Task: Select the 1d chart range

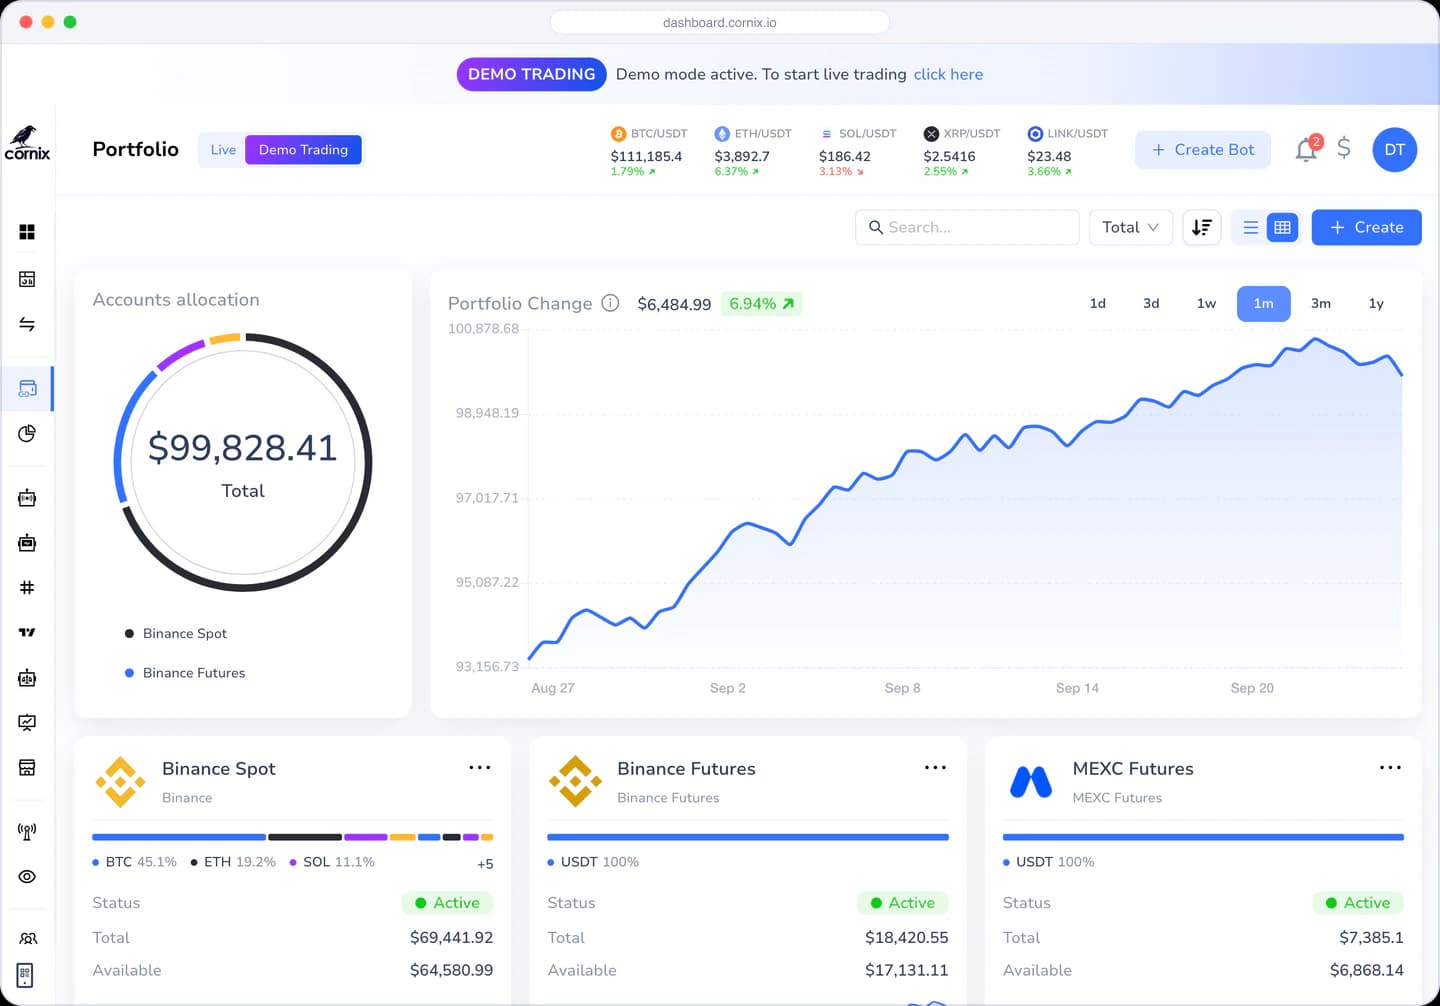Action: (x=1097, y=303)
